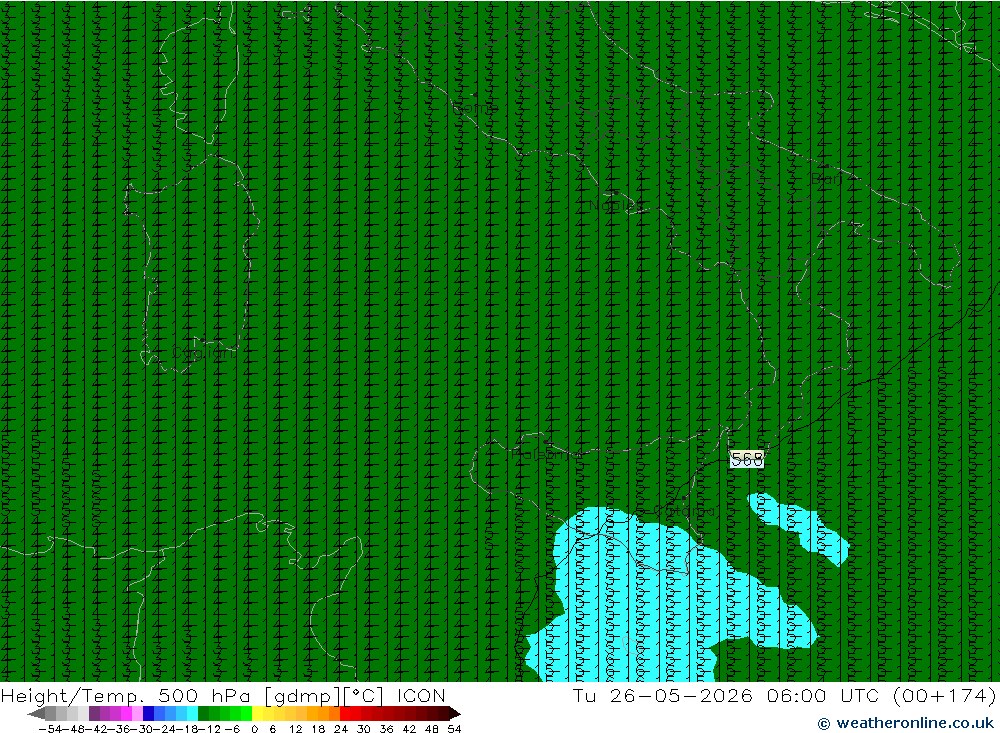Click the 24 value on temperature scale
The height and width of the screenshot is (733, 1000).
click(341, 729)
